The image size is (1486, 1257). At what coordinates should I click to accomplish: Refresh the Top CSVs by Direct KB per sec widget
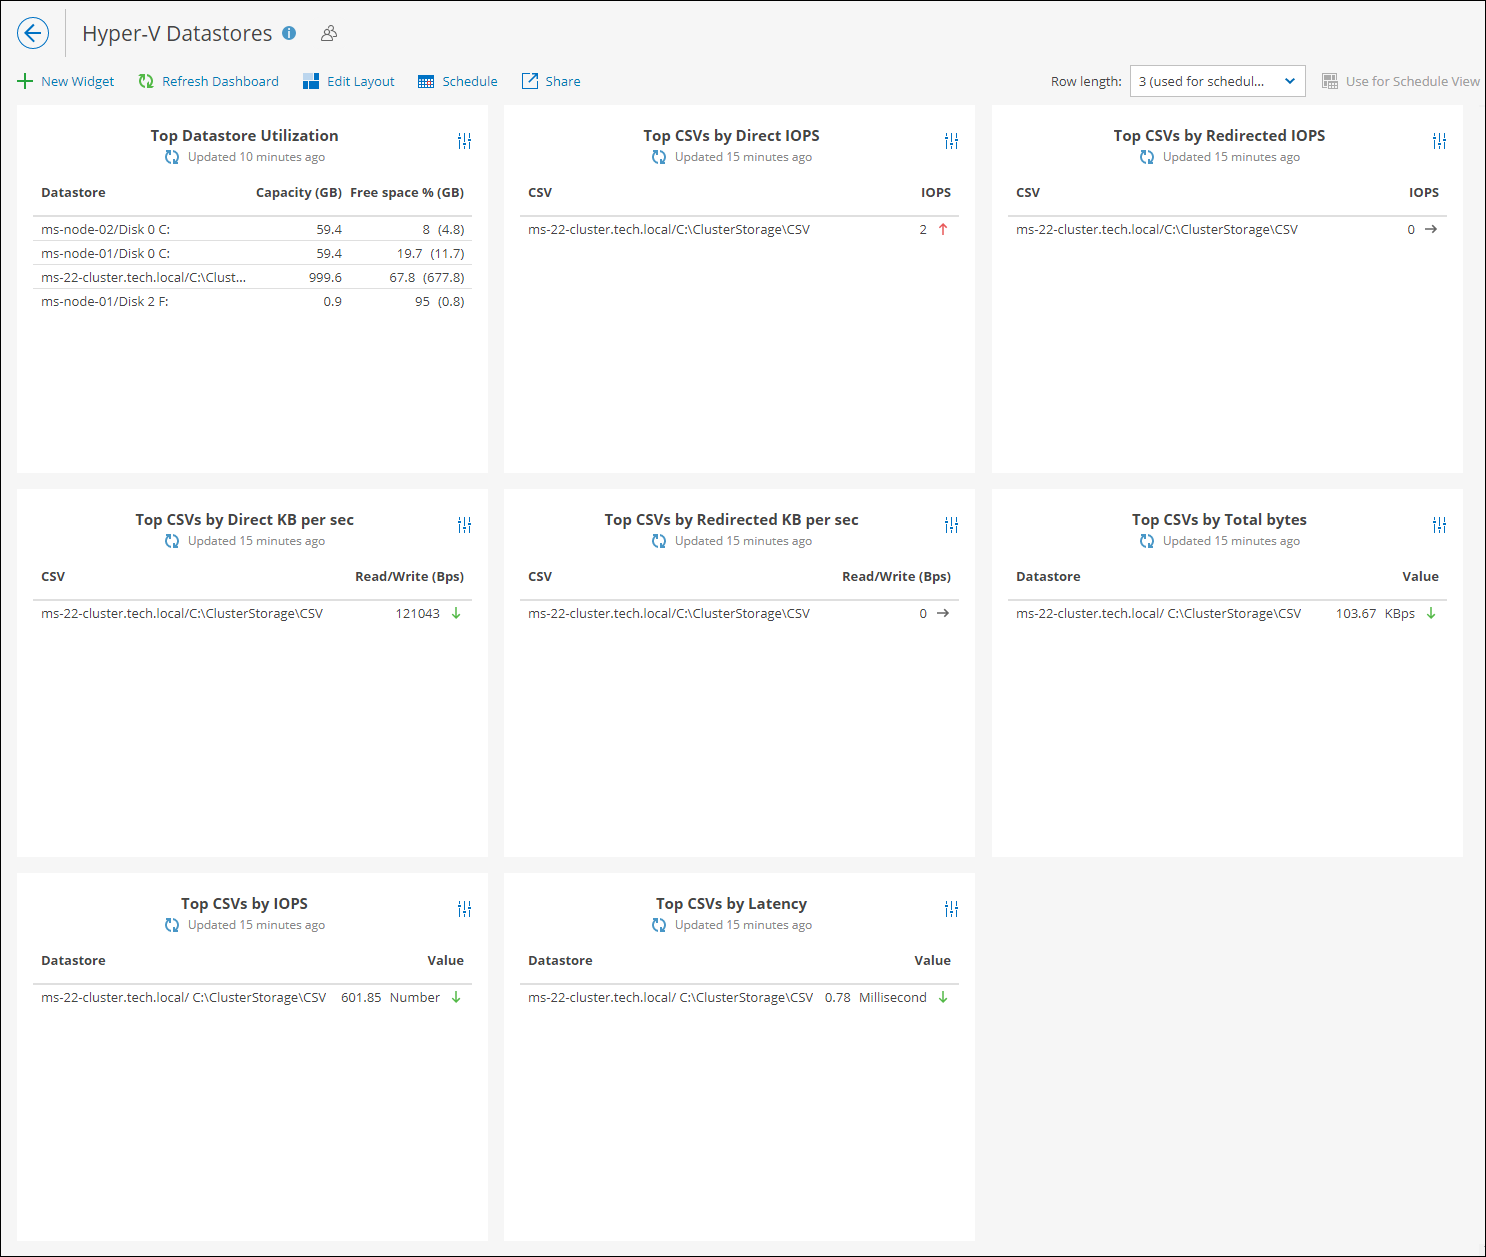pyautogui.click(x=172, y=541)
